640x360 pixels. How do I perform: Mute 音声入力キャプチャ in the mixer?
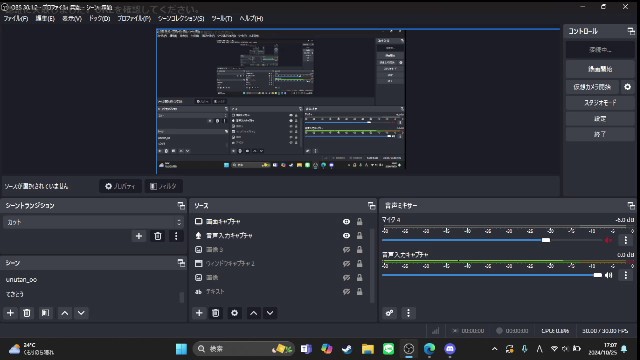coord(609,276)
